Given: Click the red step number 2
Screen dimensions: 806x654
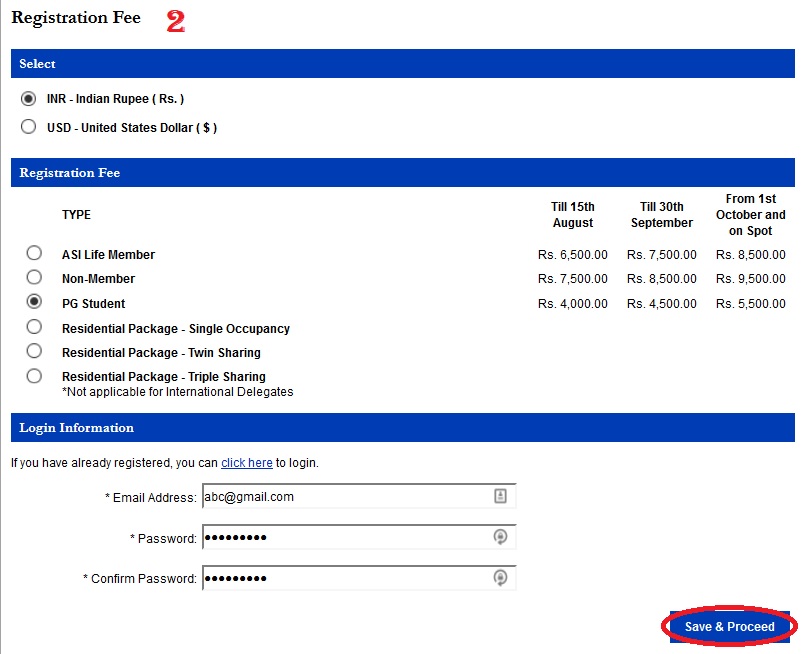Looking at the screenshot, I should pos(176,23).
